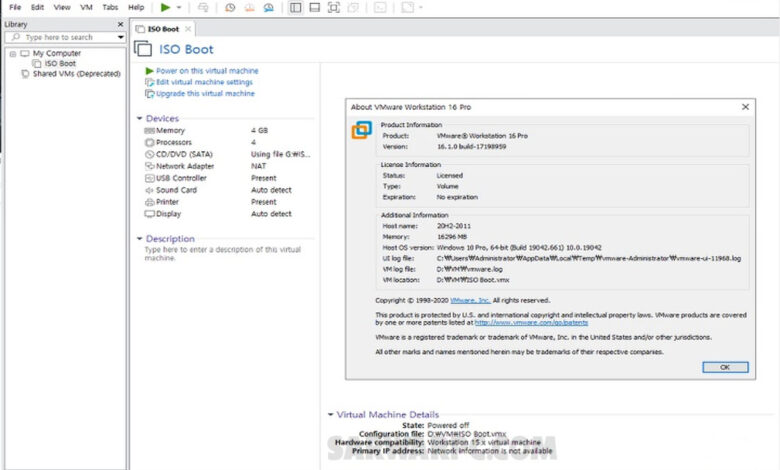Click Upgrade this virtual machine

tap(205, 94)
